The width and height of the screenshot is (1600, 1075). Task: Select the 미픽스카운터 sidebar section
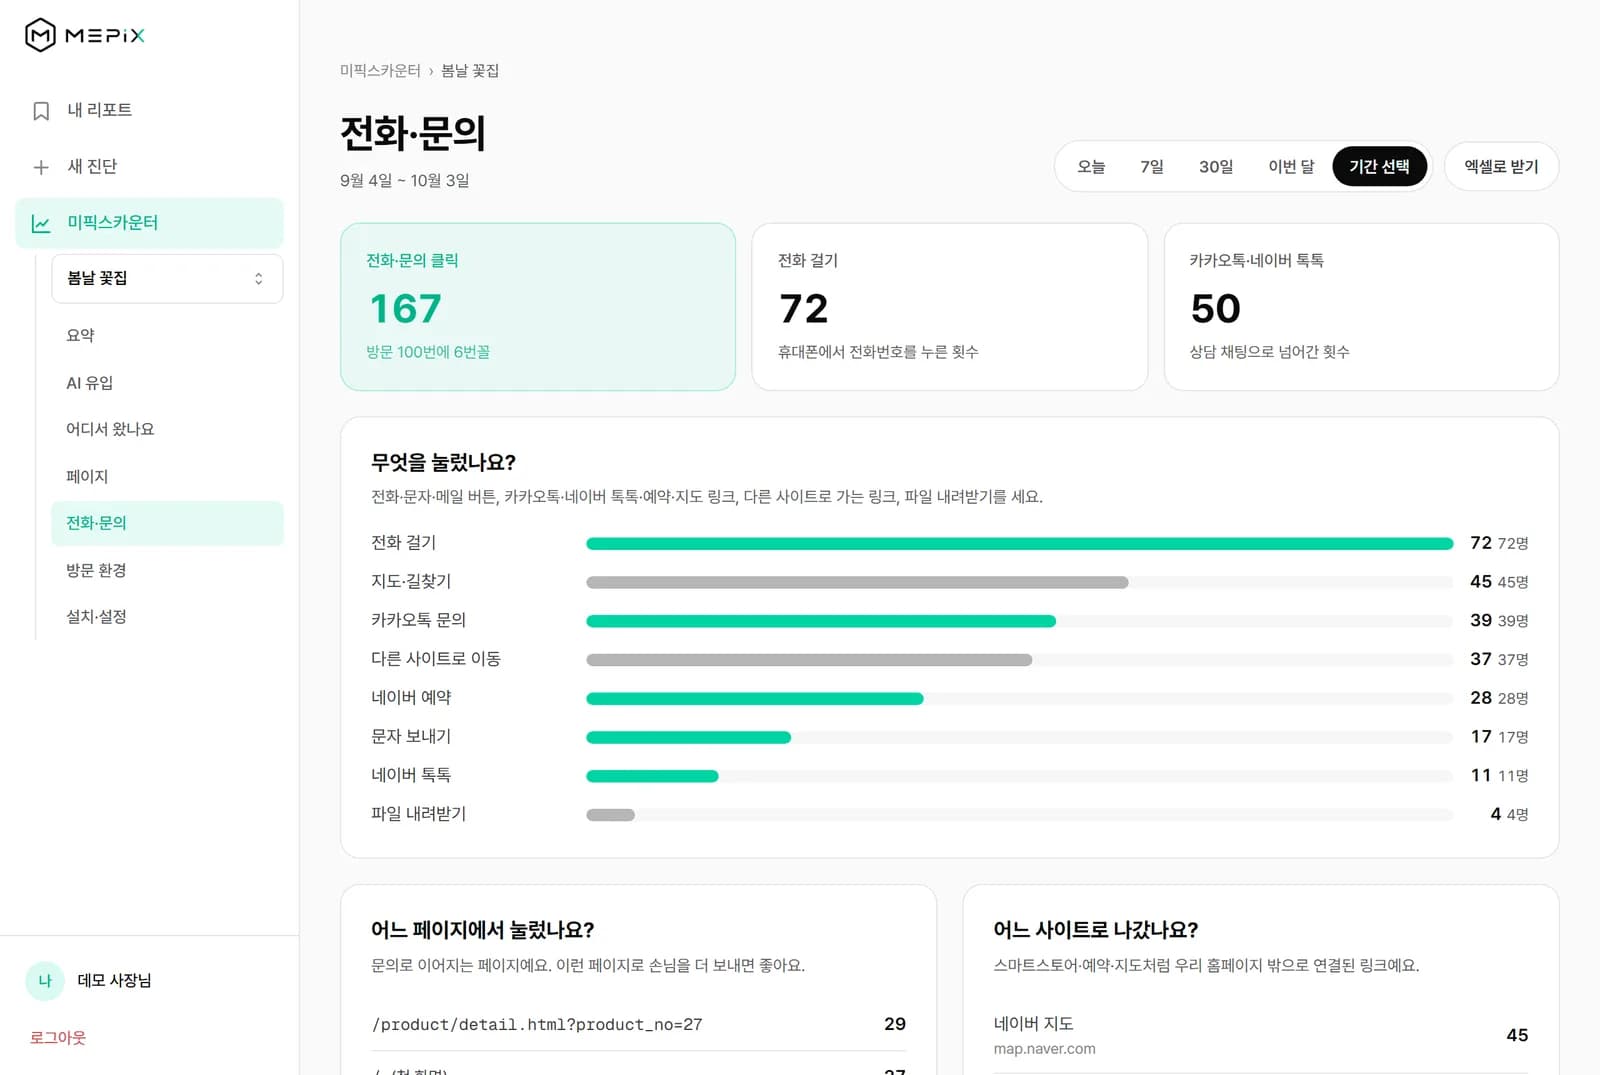[x=150, y=223]
